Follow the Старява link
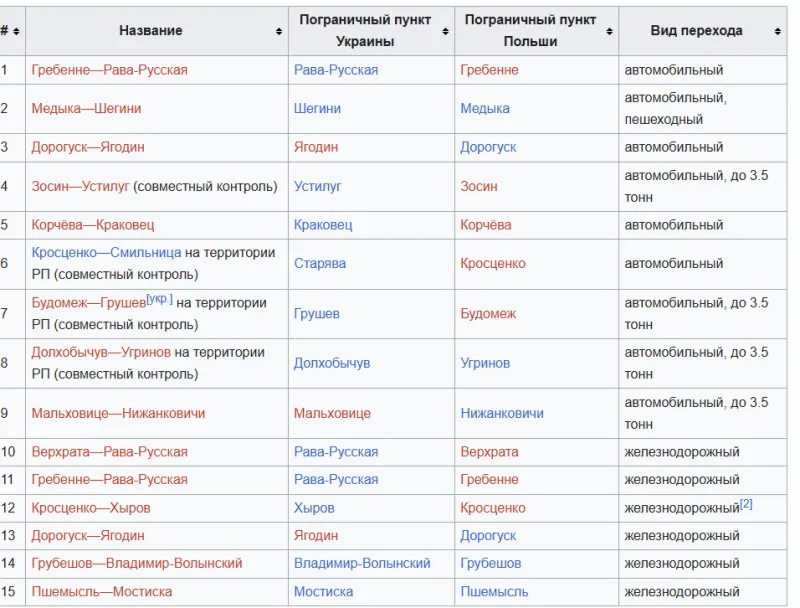The height and width of the screenshot is (608, 800). tap(320, 264)
